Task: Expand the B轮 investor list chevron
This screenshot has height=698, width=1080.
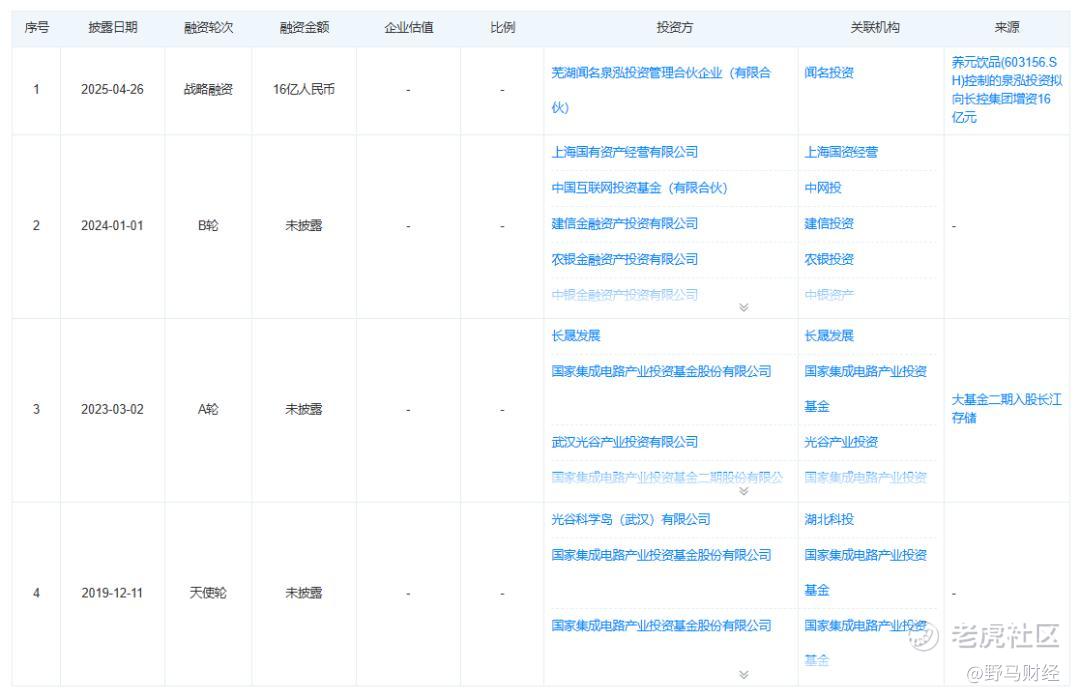Action: (x=743, y=307)
